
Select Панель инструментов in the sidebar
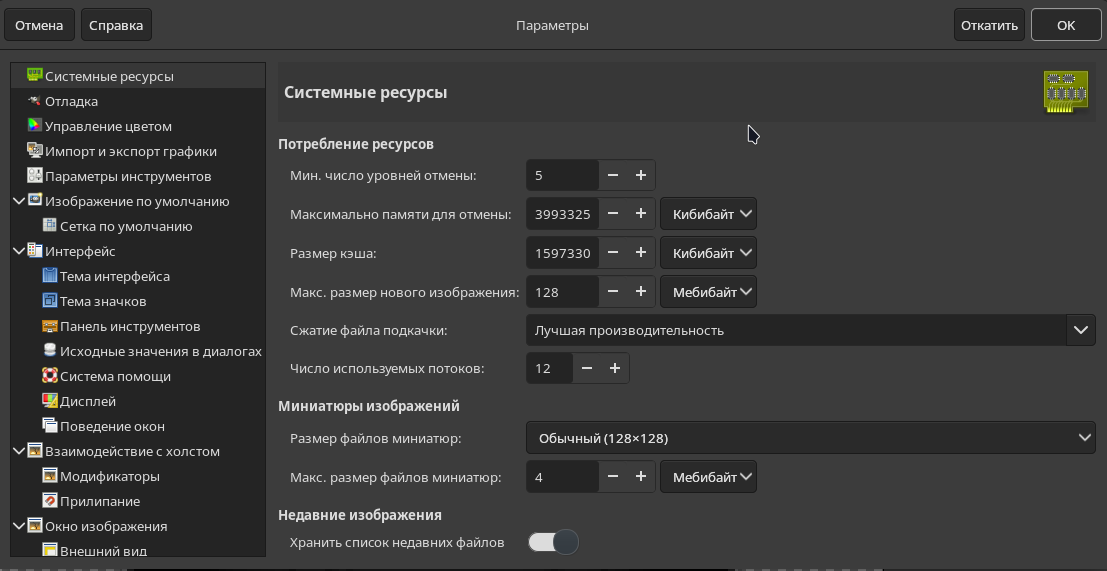pyautogui.click(x=130, y=326)
